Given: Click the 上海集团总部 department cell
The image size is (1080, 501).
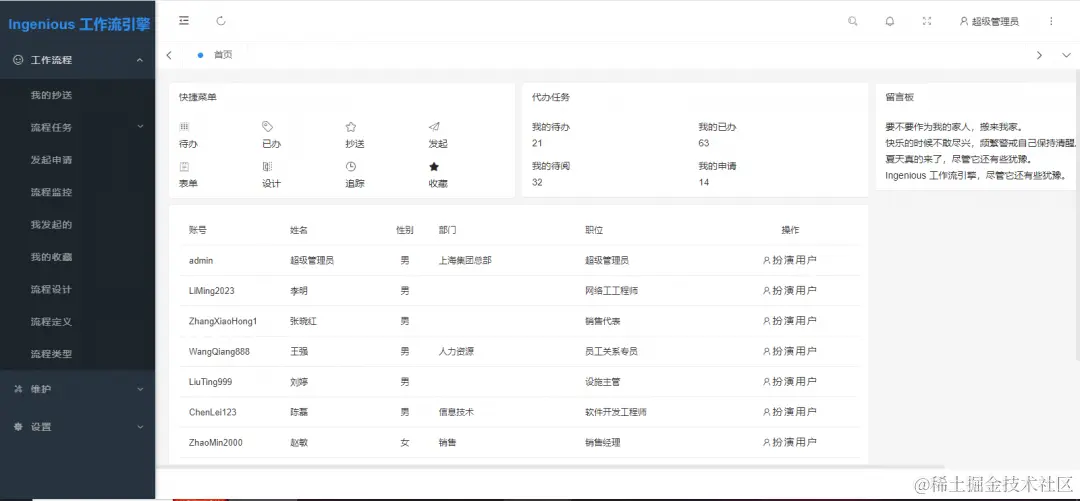Looking at the screenshot, I should [465, 260].
